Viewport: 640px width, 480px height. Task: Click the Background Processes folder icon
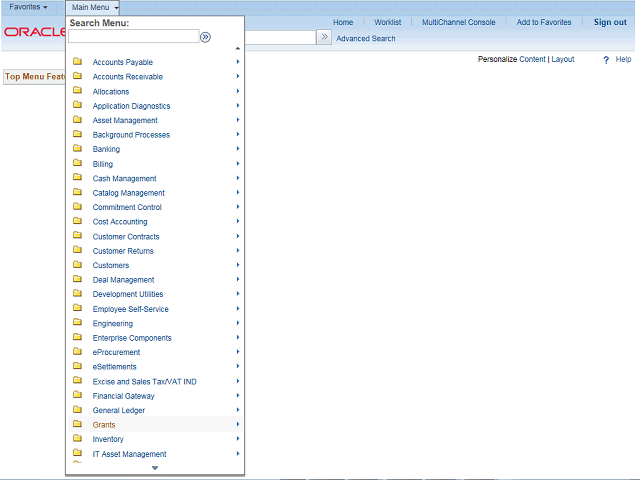(77, 134)
